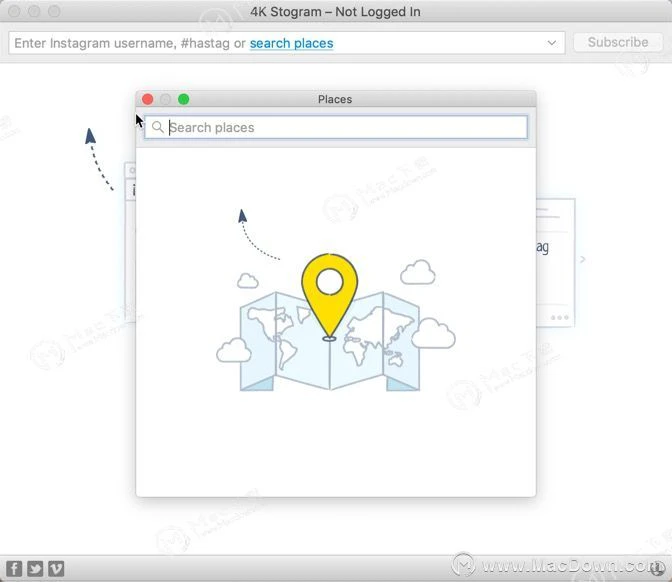Maximize the Places window with green button
Screen dimensions: 672x582
click(x=183, y=99)
